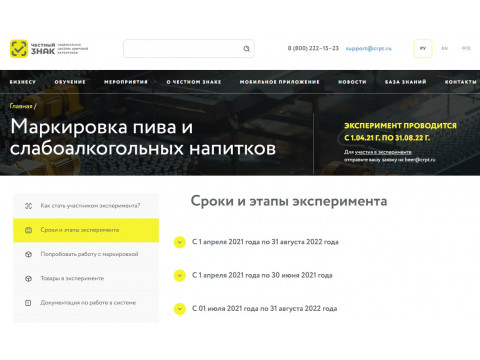Viewport: 480px width, 360px height.
Task: Open the БИЗНЕСУ menu
Action: [23, 82]
